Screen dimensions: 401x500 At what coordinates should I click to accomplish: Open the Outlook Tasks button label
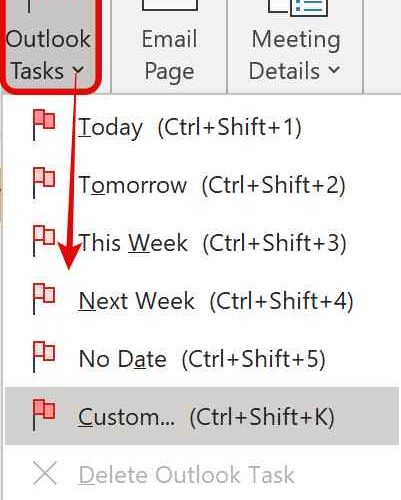pyautogui.click(x=49, y=55)
